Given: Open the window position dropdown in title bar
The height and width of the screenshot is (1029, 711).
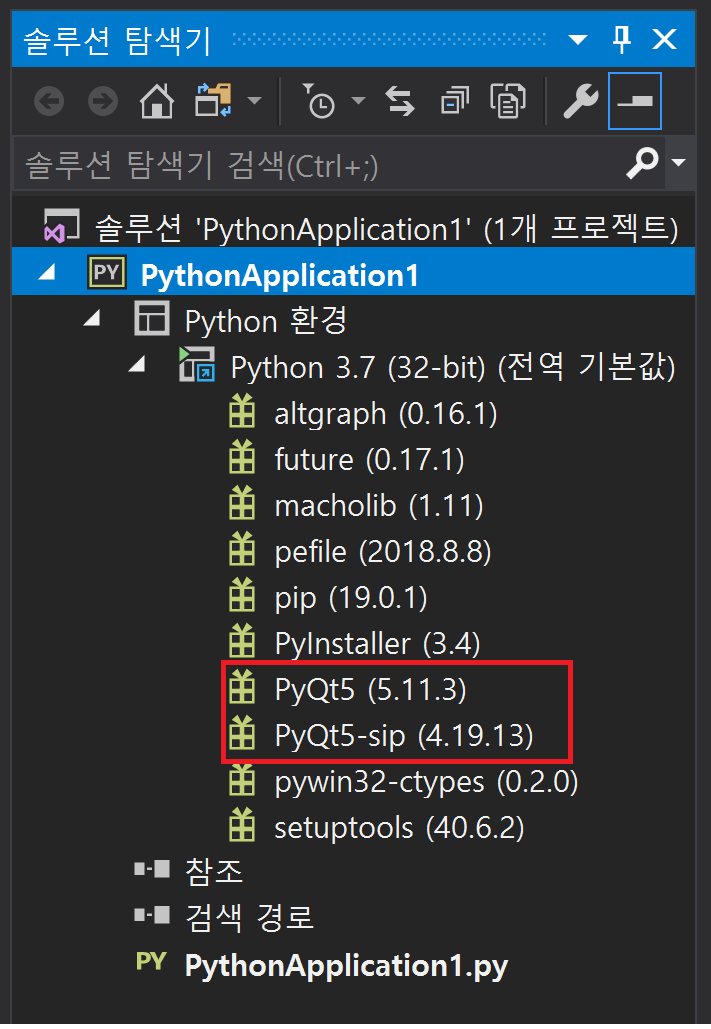Looking at the screenshot, I should 578,40.
